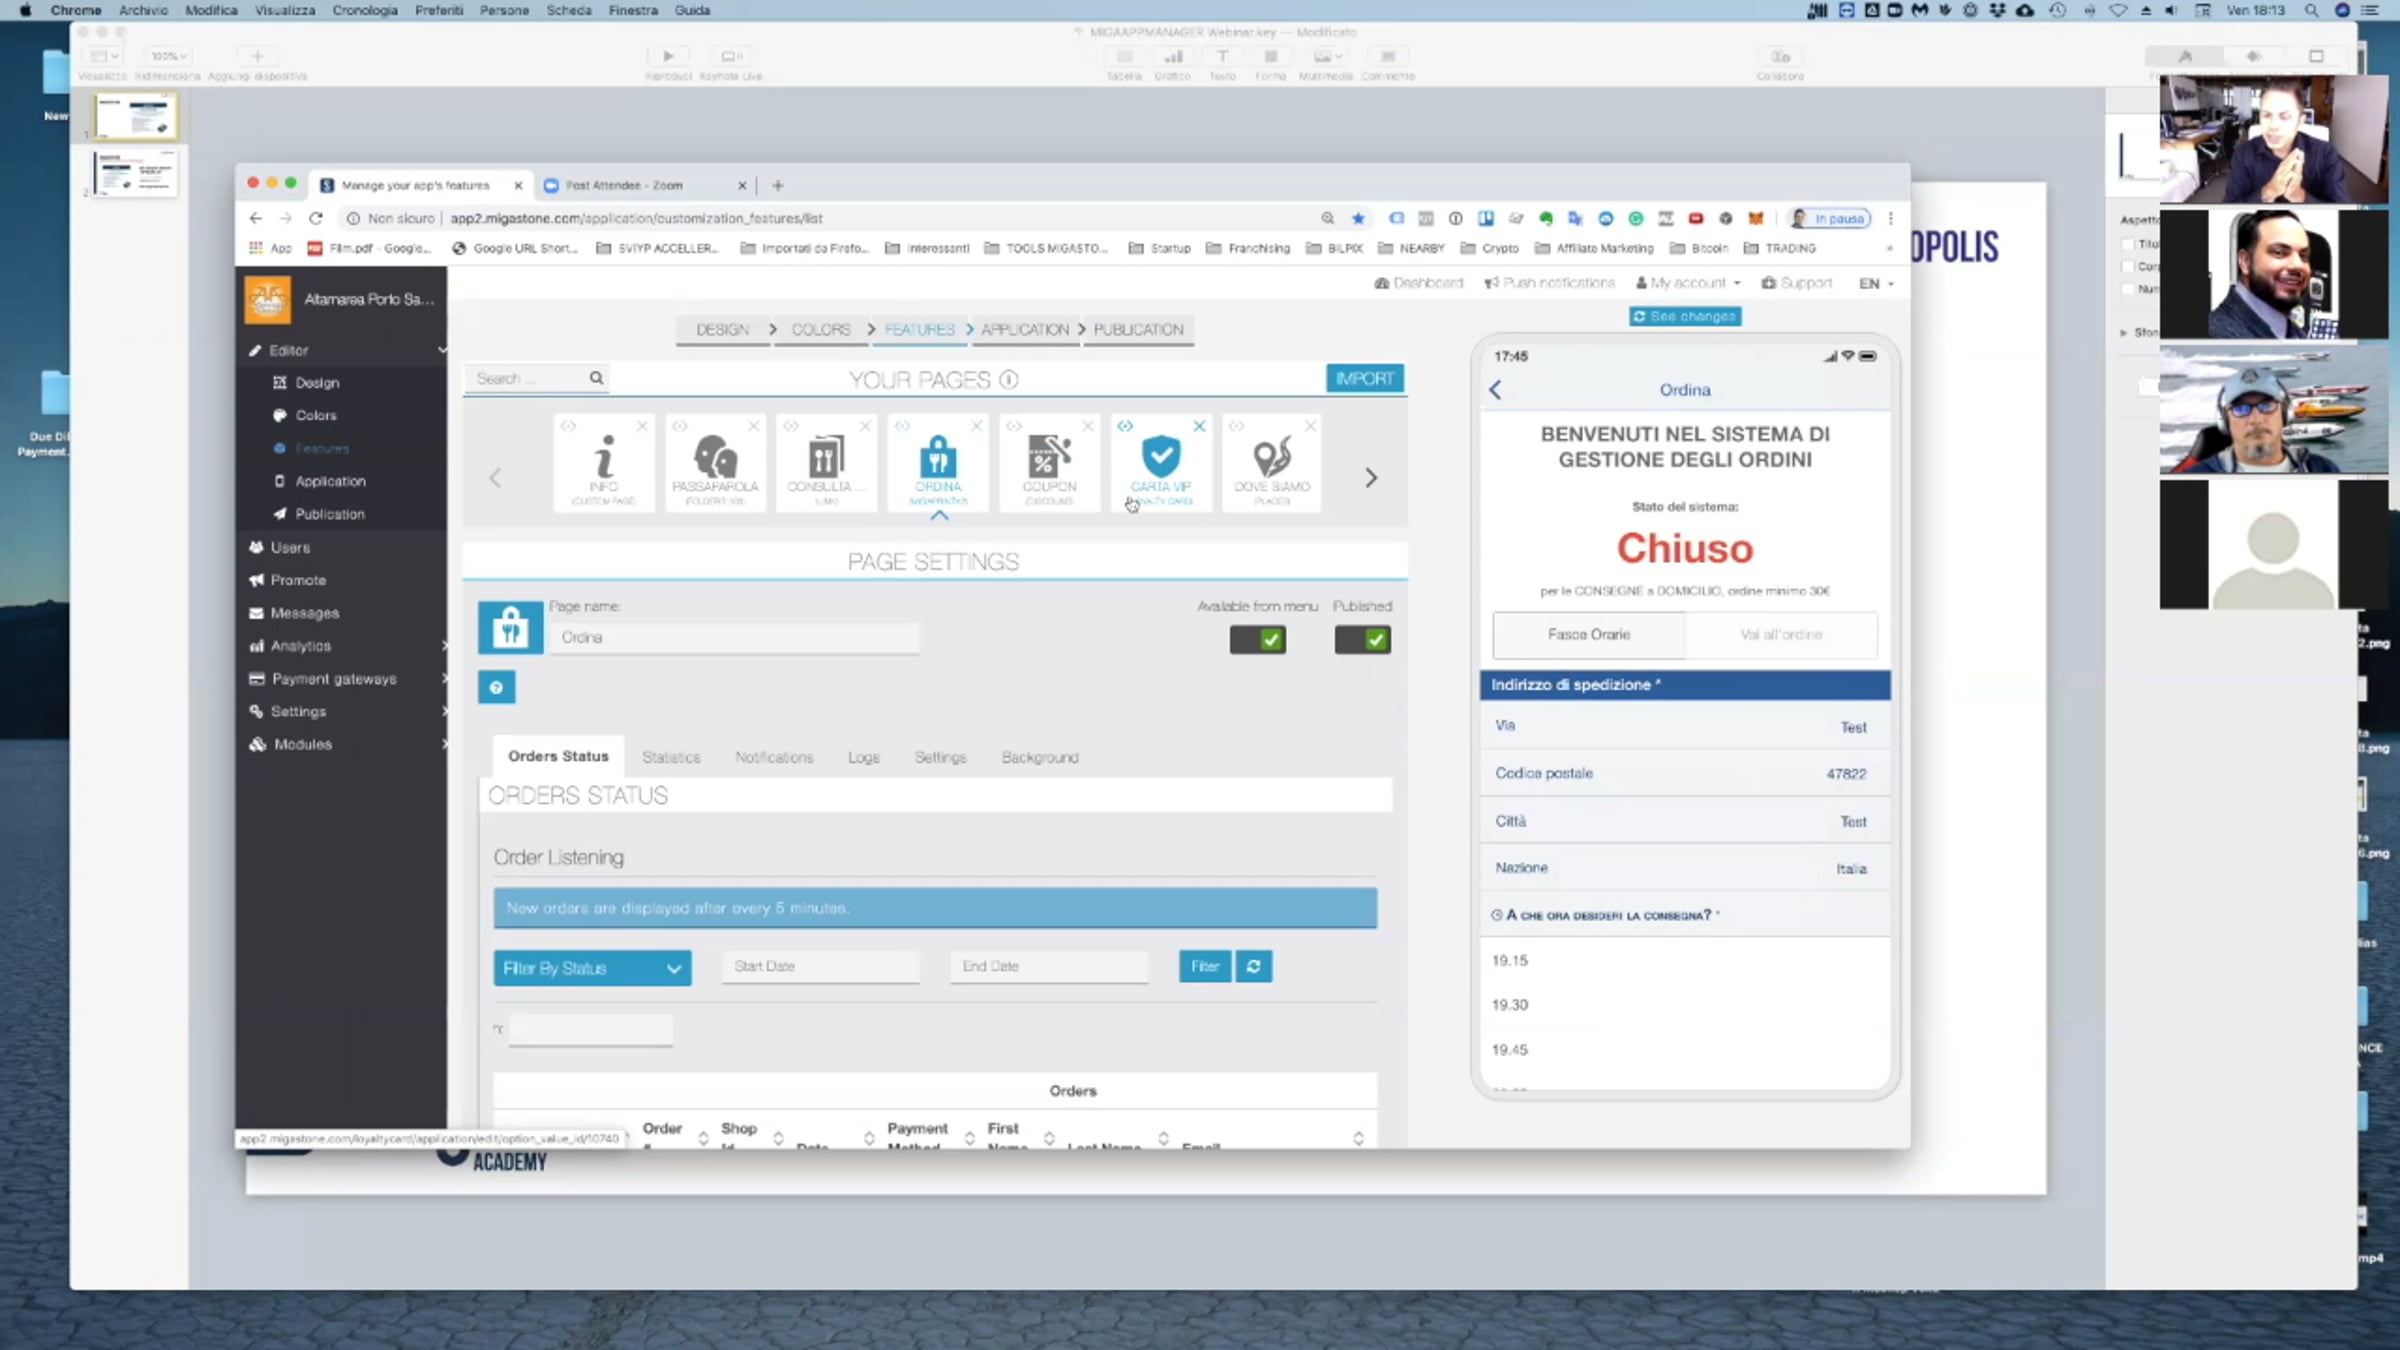Open the Consulta feature page
The height and width of the screenshot is (1350, 2400).
826,463
